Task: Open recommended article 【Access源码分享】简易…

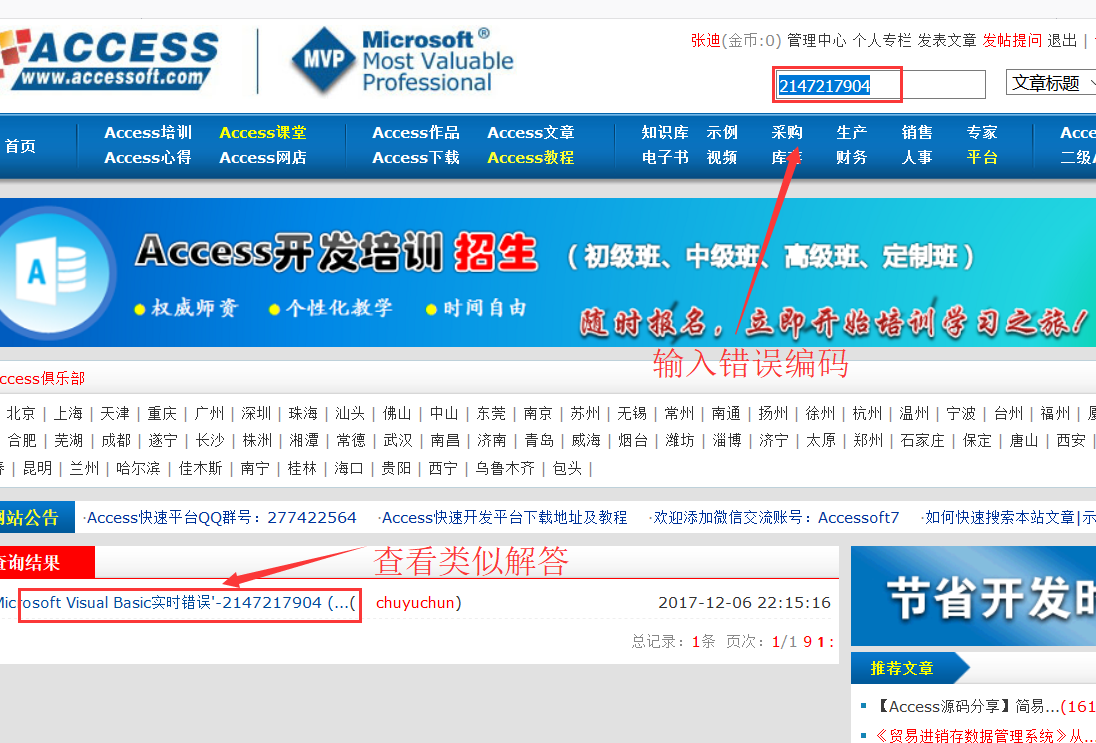Action: coord(985,707)
